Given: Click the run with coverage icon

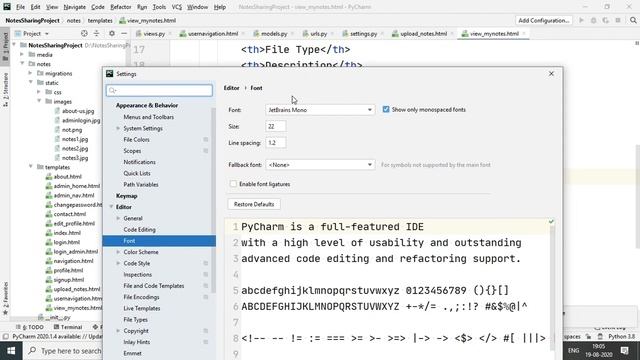Looking at the screenshot, I should click(606, 20).
